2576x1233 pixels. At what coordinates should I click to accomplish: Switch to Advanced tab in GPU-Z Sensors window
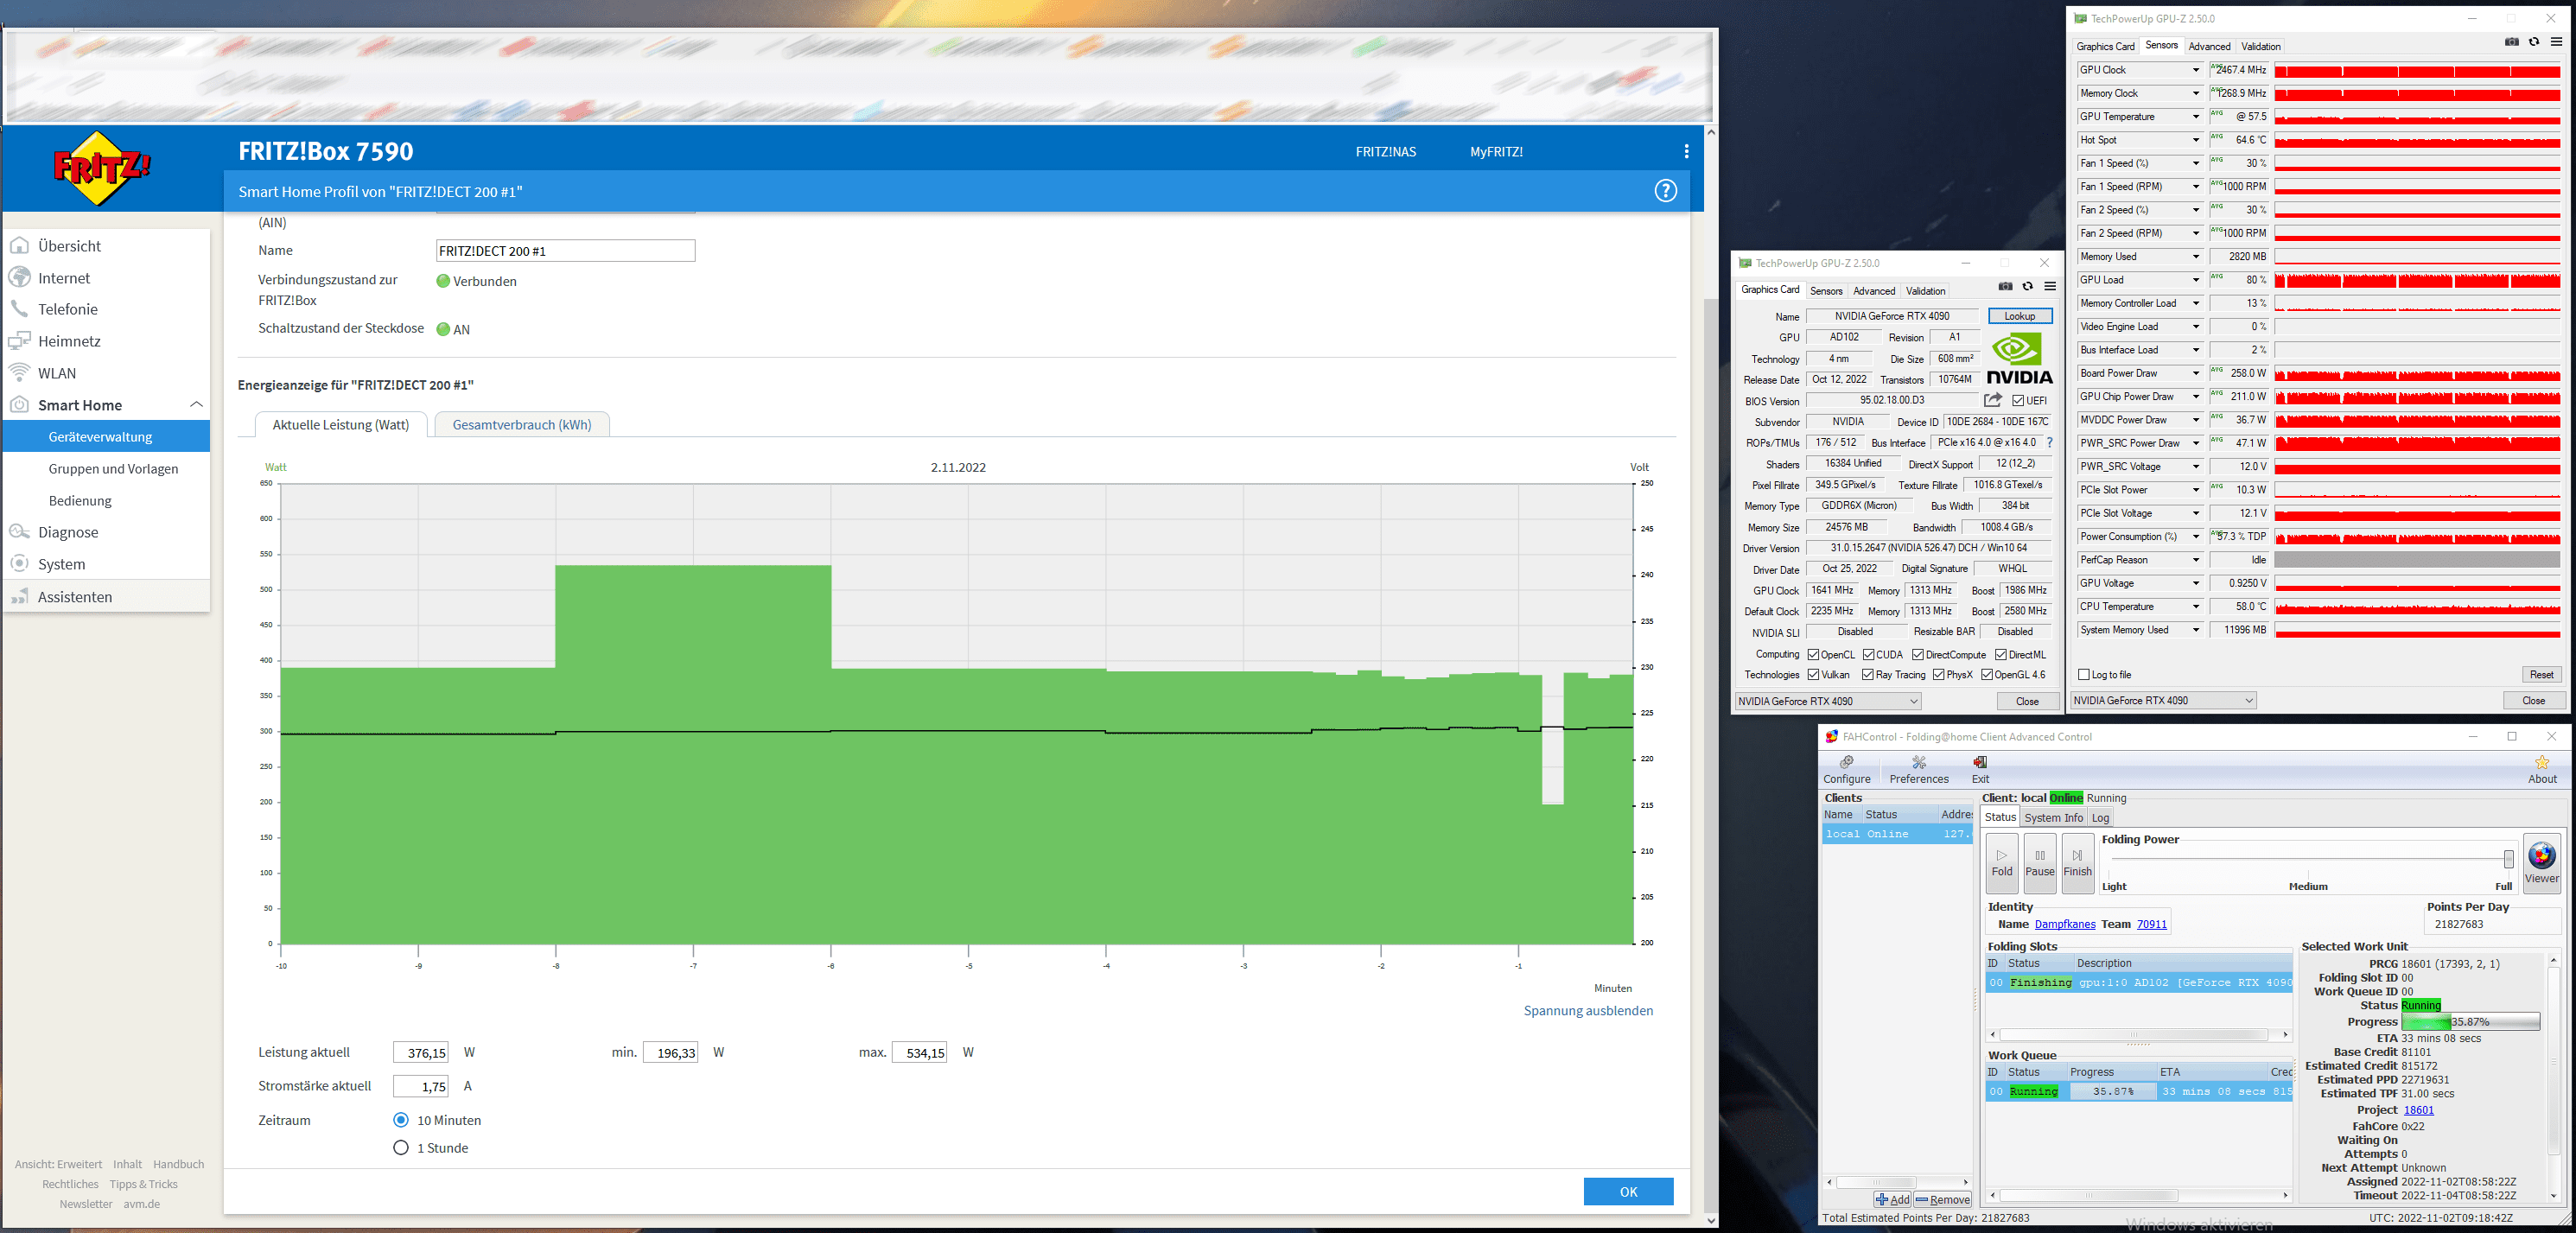tap(2209, 46)
